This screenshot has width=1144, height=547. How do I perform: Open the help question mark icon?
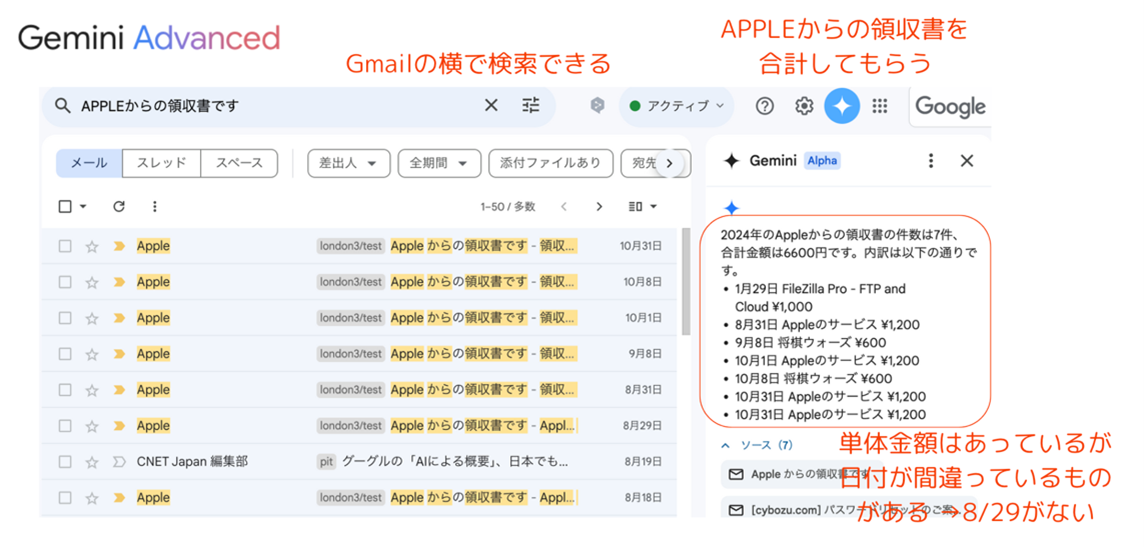click(x=765, y=106)
